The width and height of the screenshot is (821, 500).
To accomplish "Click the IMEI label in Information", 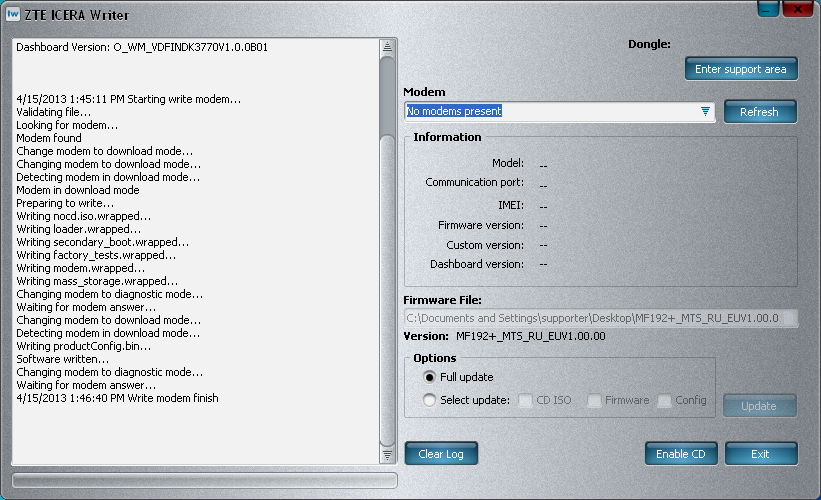I will point(511,205).
